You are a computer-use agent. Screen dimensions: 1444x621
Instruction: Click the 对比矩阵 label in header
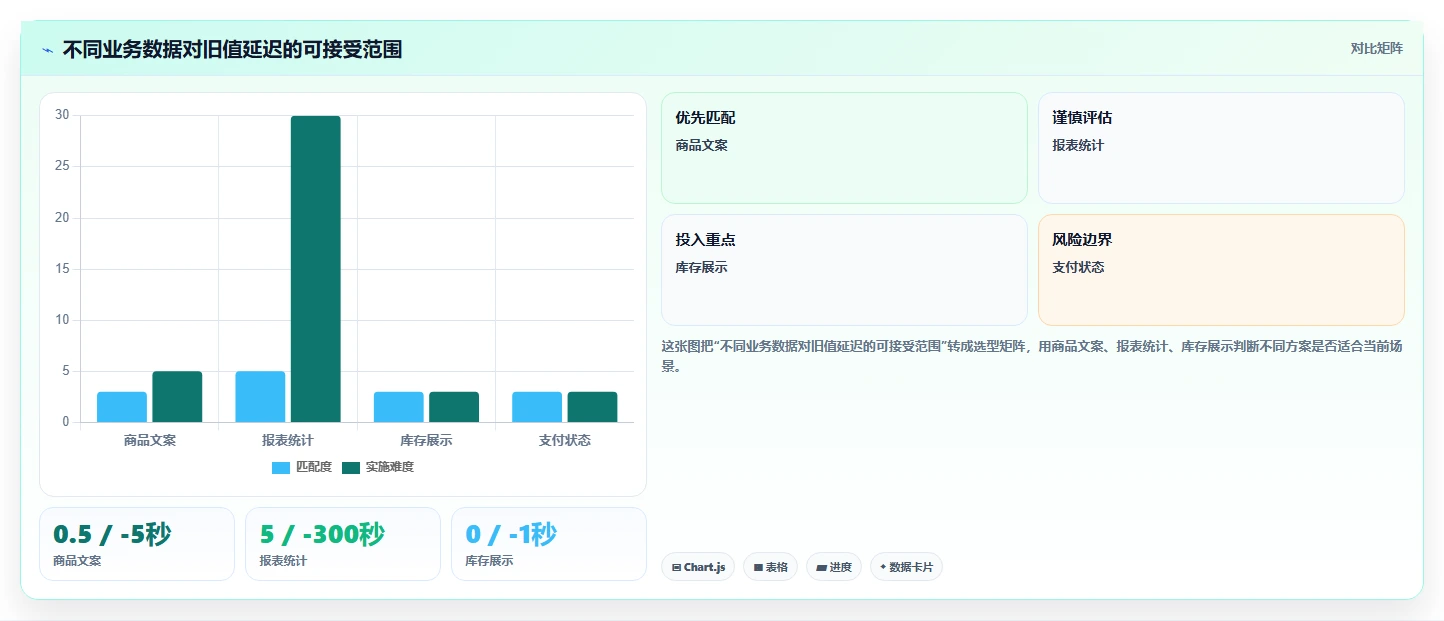click(1376, 48)
